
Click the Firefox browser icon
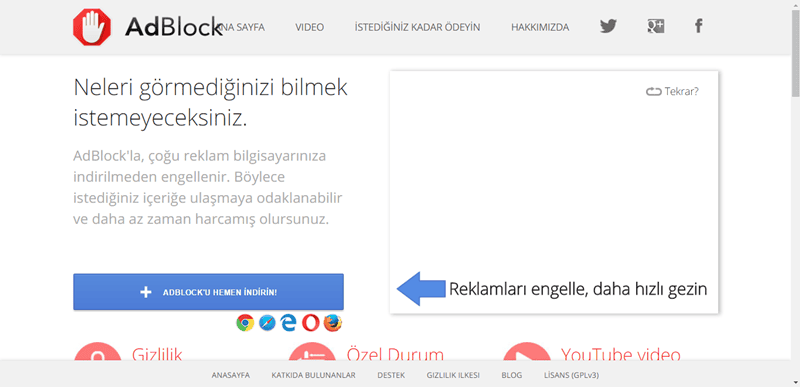pyautogui.click(x=333, y=323)
